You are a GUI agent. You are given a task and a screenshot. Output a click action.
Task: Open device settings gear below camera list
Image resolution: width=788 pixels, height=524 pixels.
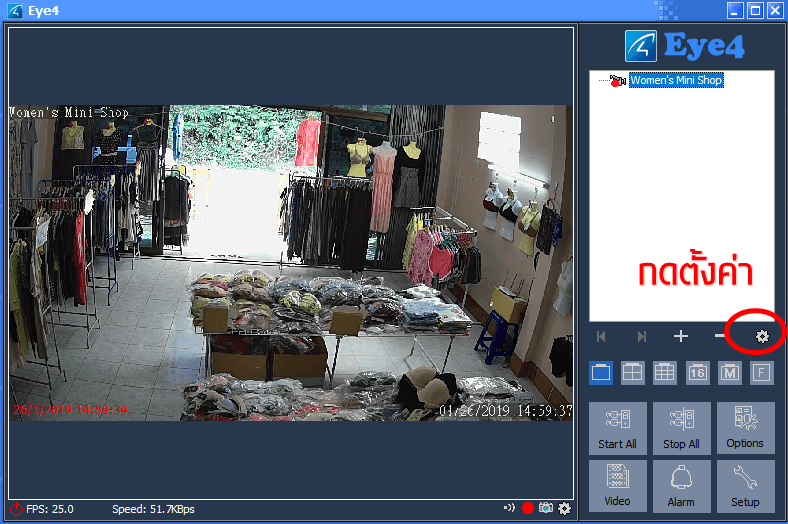[x=762, y=336]
